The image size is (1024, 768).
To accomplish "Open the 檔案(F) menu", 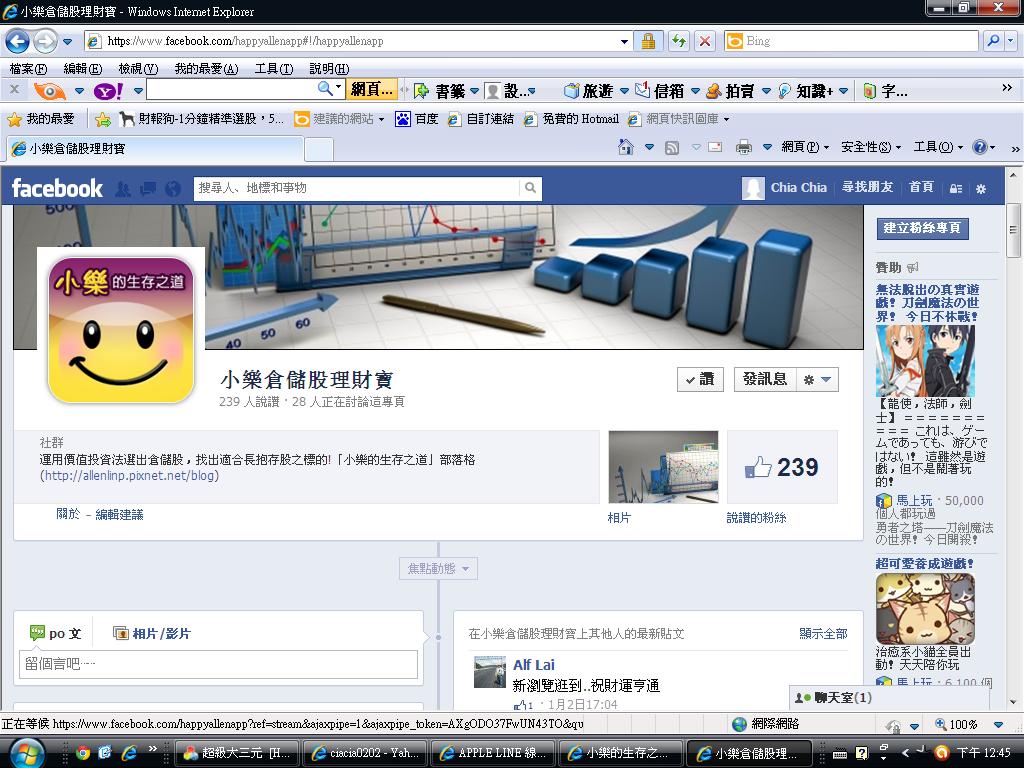I will click(28, 69).
